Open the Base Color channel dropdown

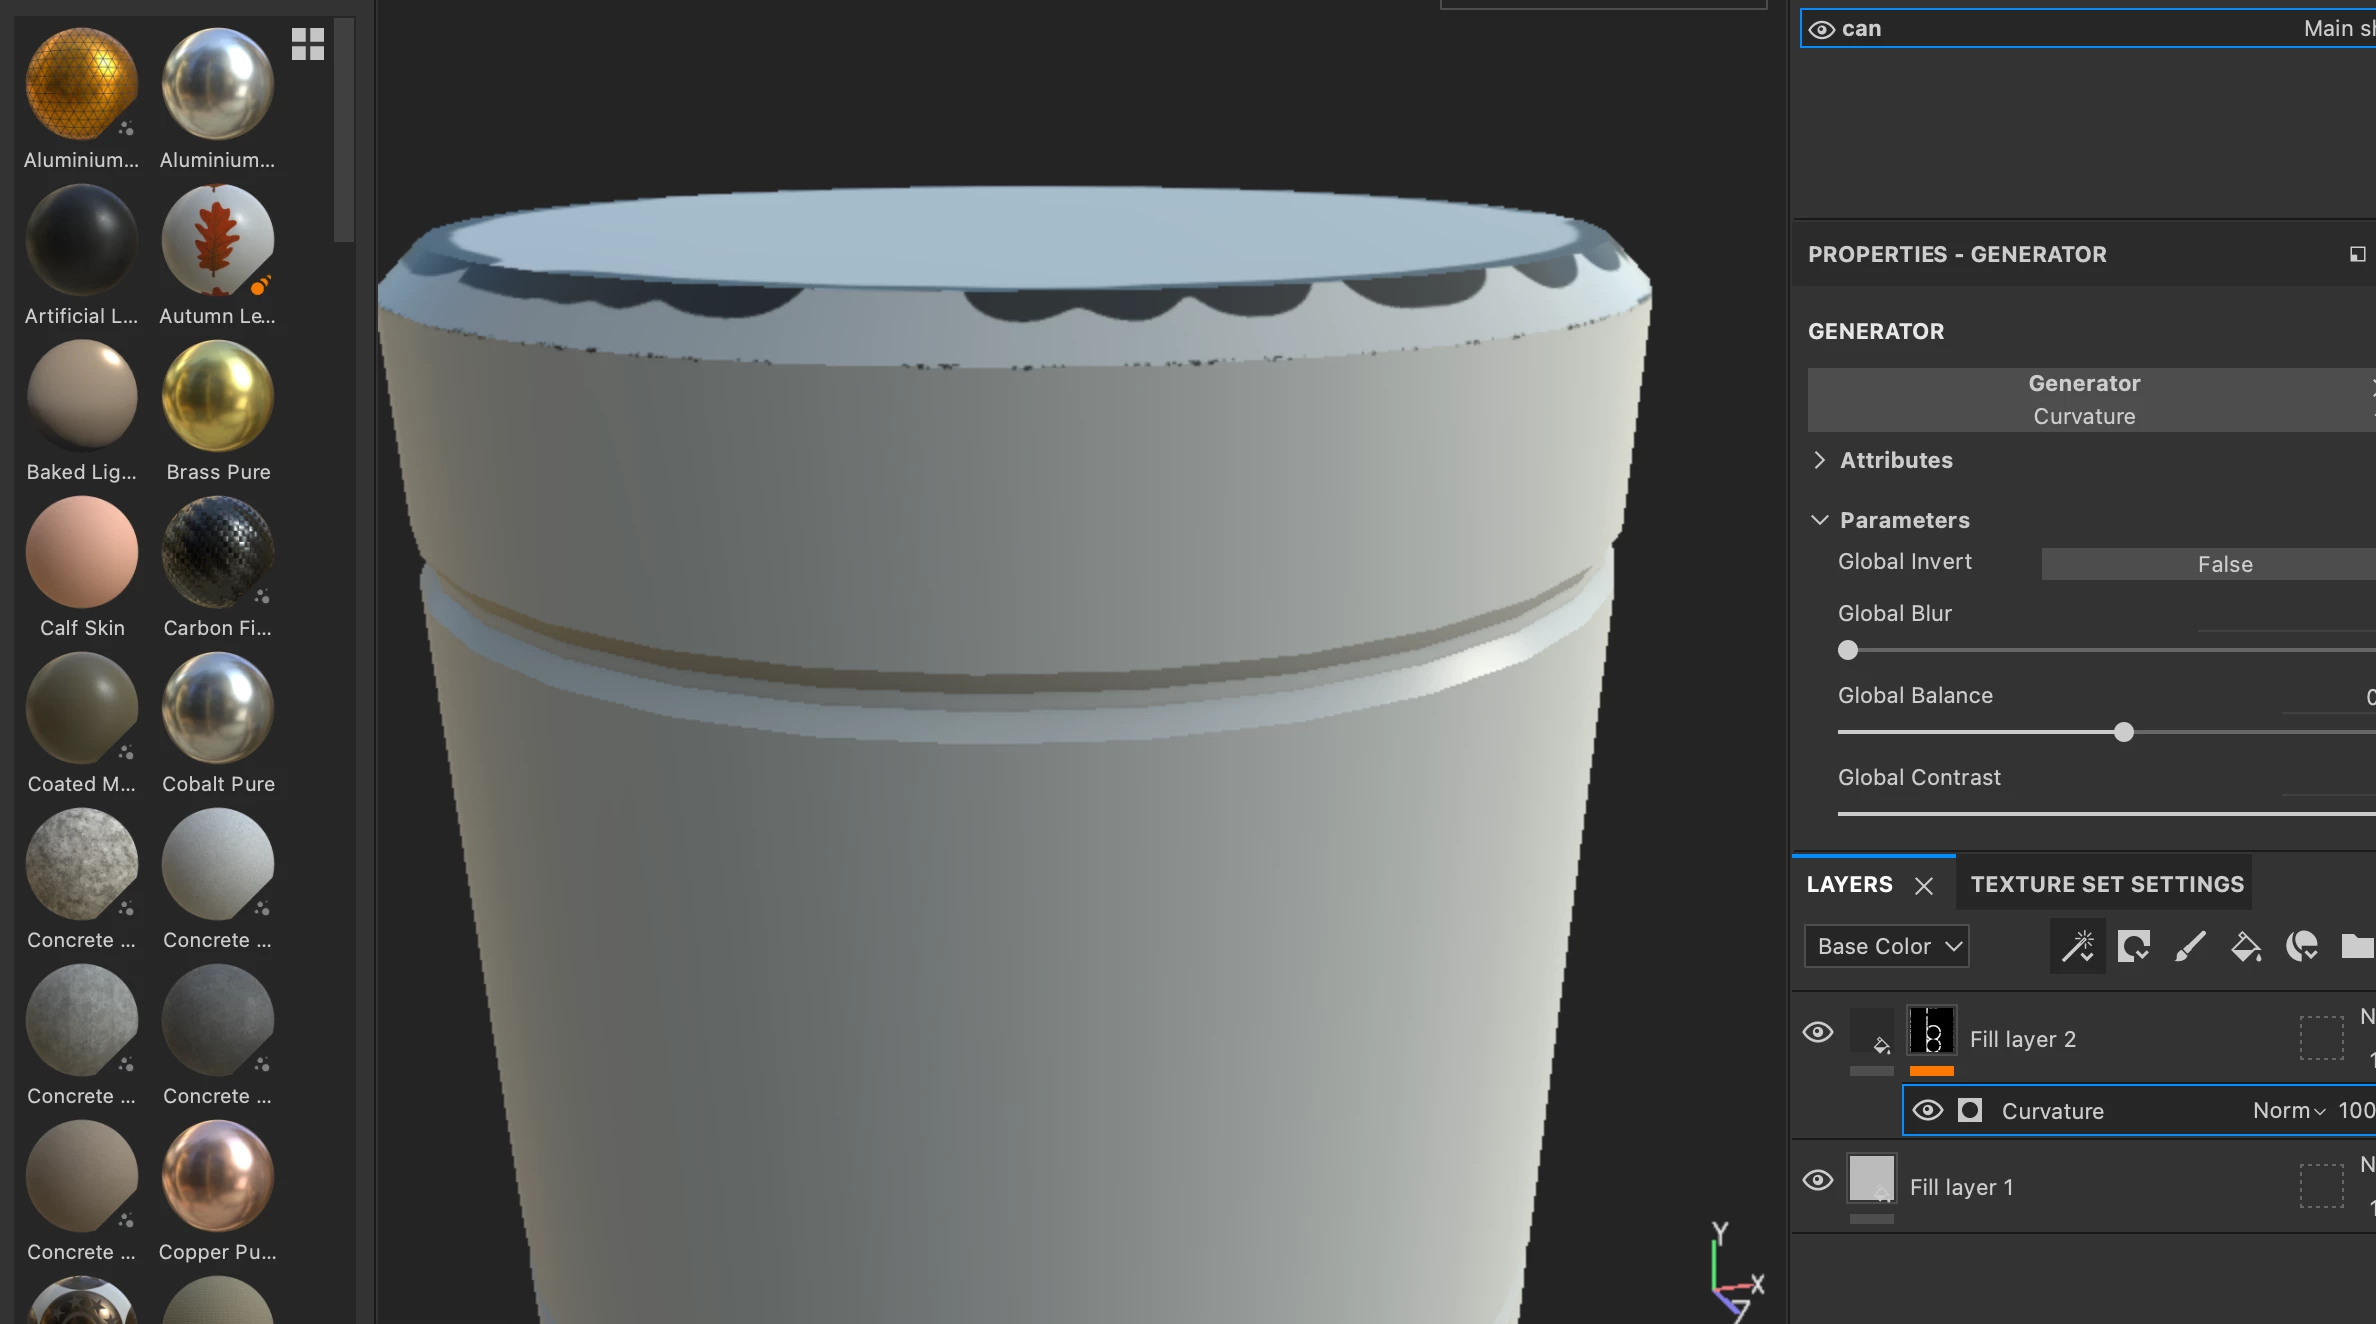tap(1886, 946)
